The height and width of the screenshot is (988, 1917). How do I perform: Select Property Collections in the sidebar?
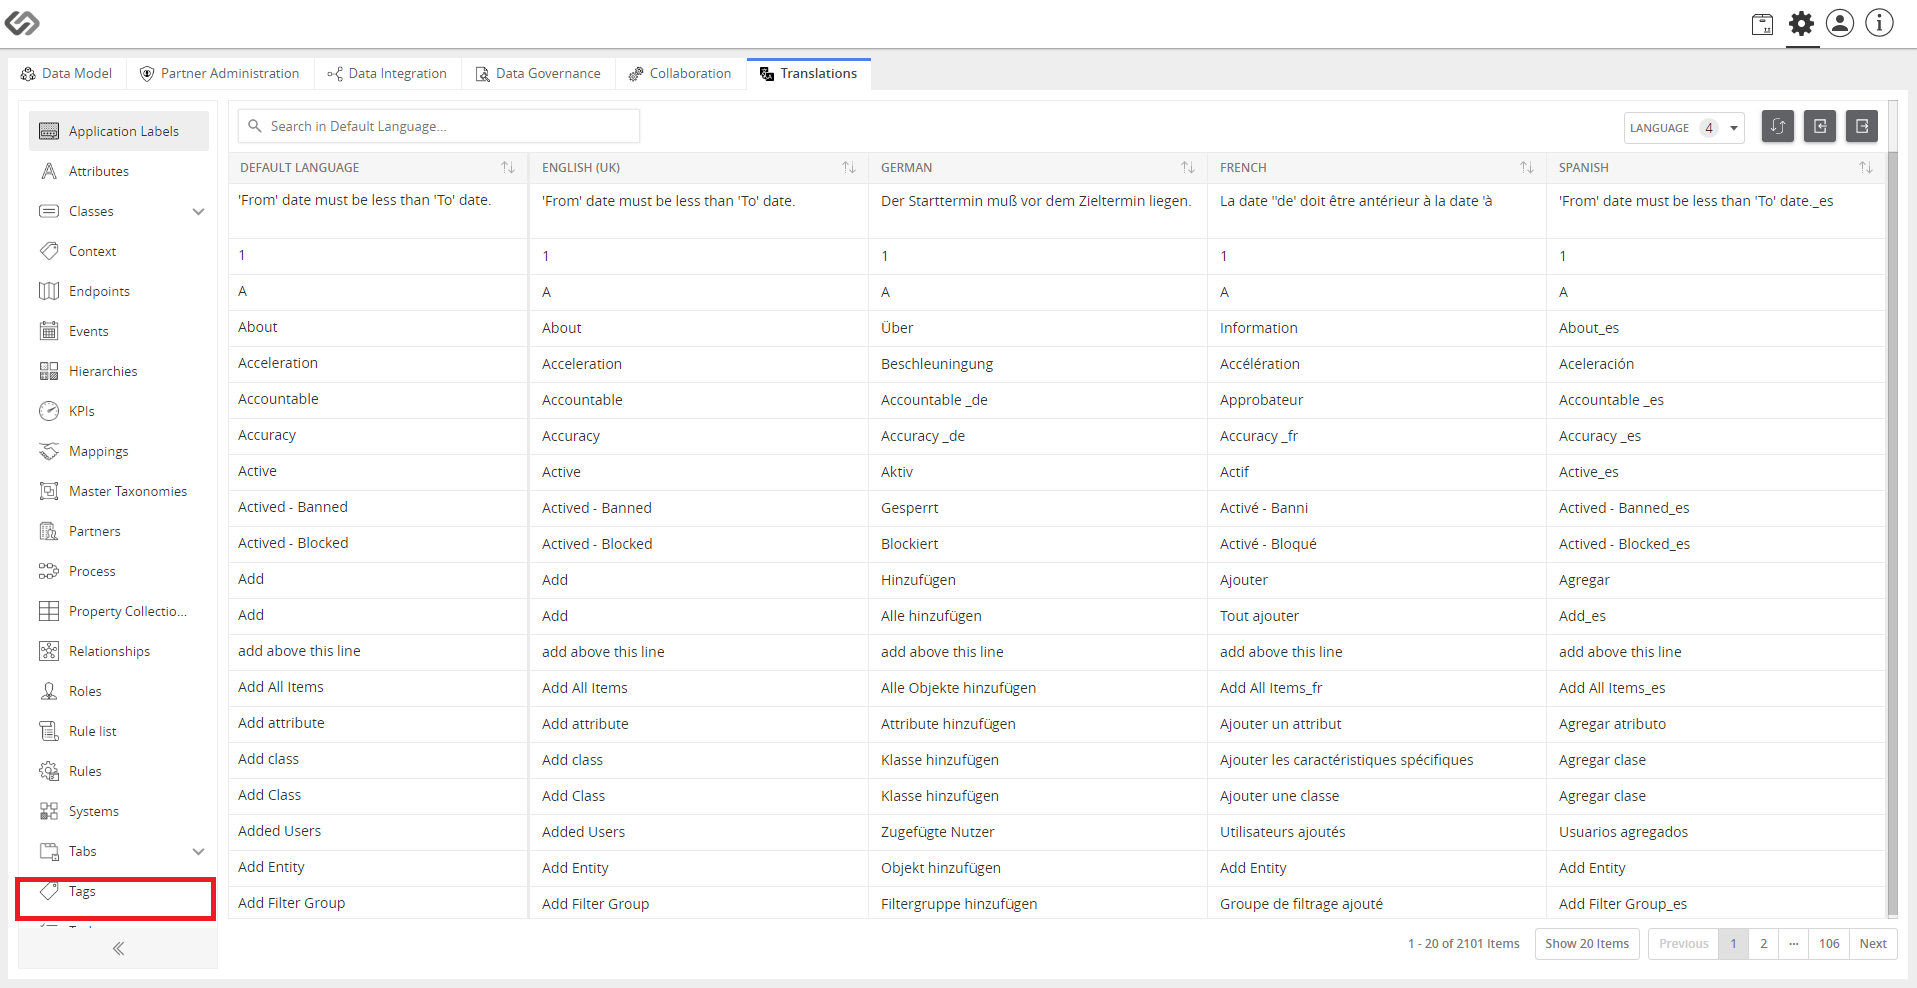tap(119, 611)
